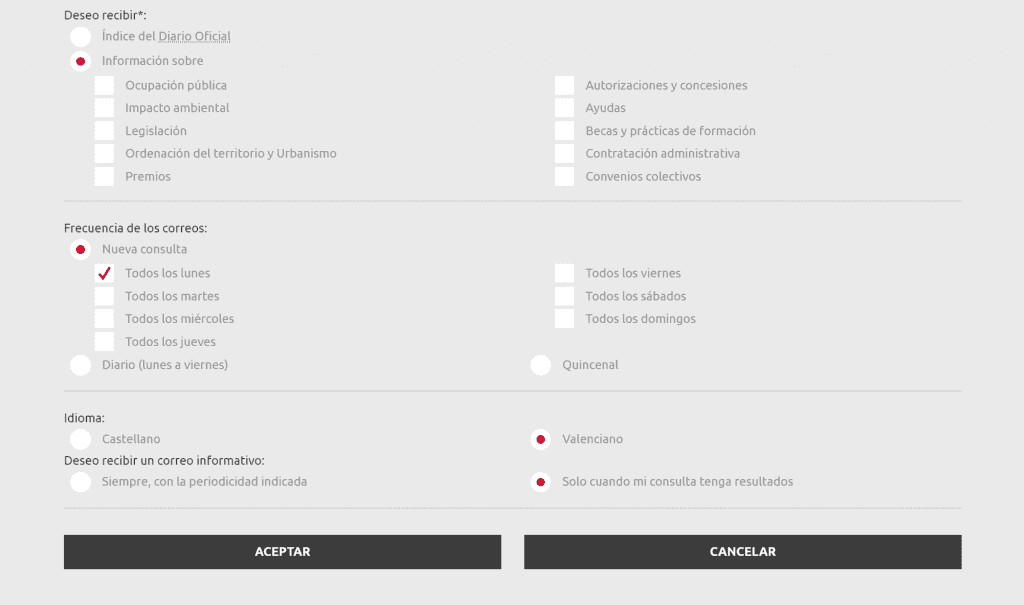Screen dimensions: 1024x605
Task: Check the Ayudas checkbox
Action: (x=564, y=108)
